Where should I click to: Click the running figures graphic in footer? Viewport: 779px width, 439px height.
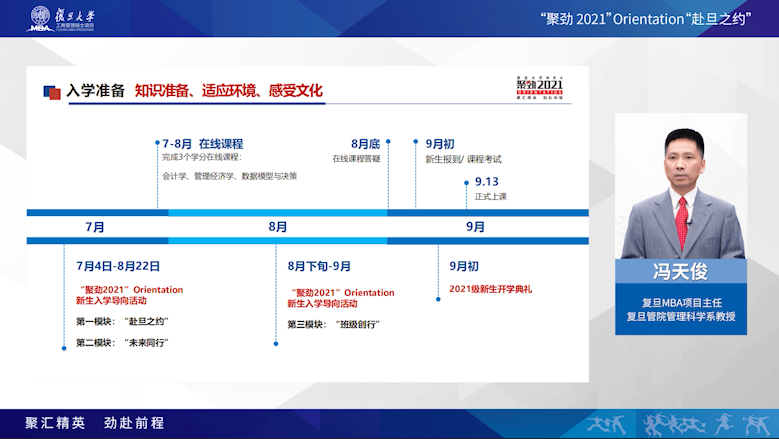click(x=679, y=425)
